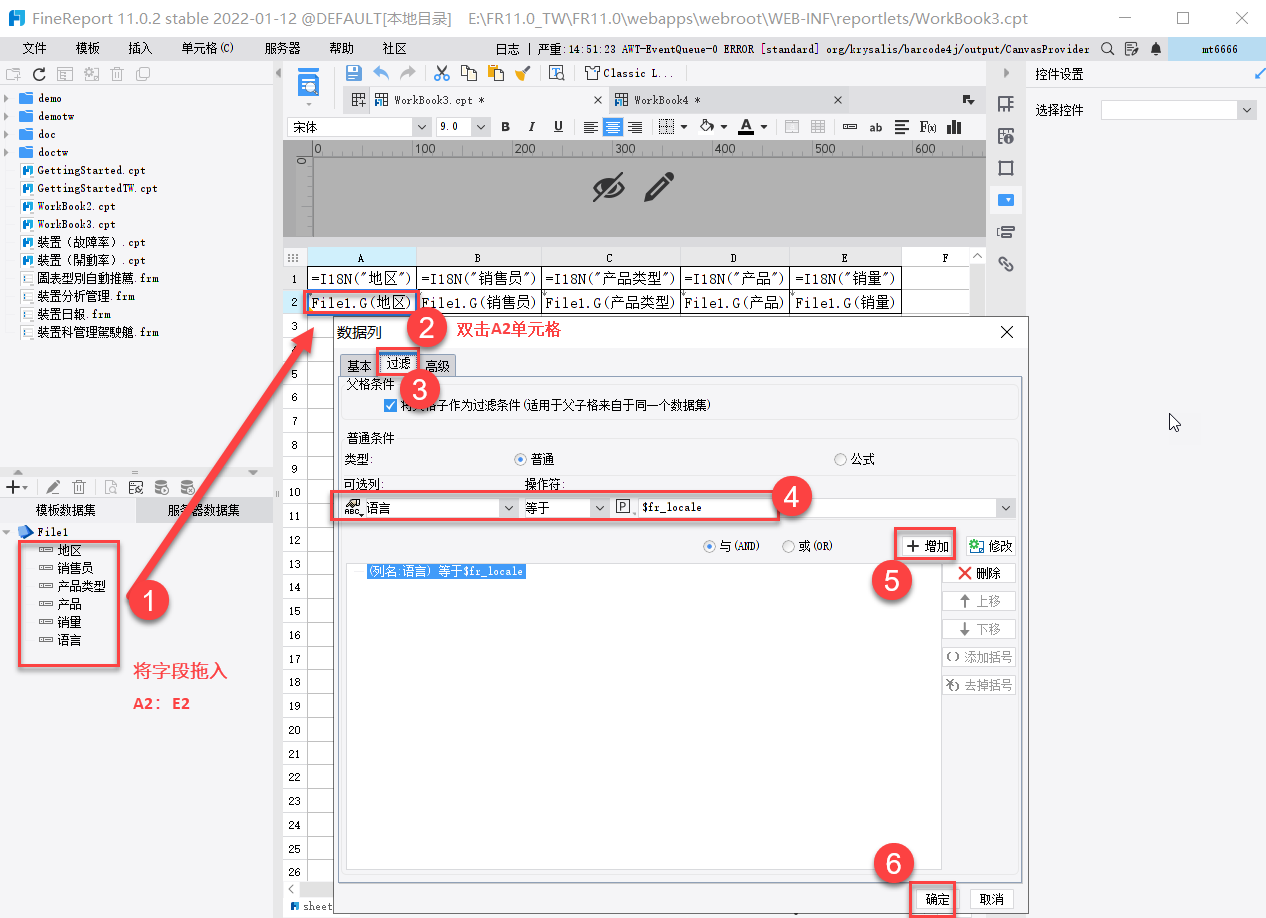
Task: Align cell text left
Action: pyautogui.click(x=591, y=127)
